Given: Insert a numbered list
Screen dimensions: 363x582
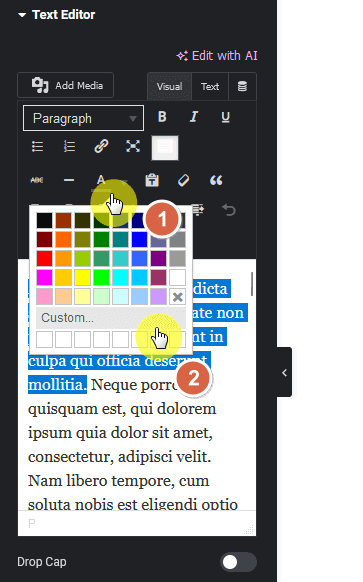Looking at the screenshot, I should [x=69, y=147].
